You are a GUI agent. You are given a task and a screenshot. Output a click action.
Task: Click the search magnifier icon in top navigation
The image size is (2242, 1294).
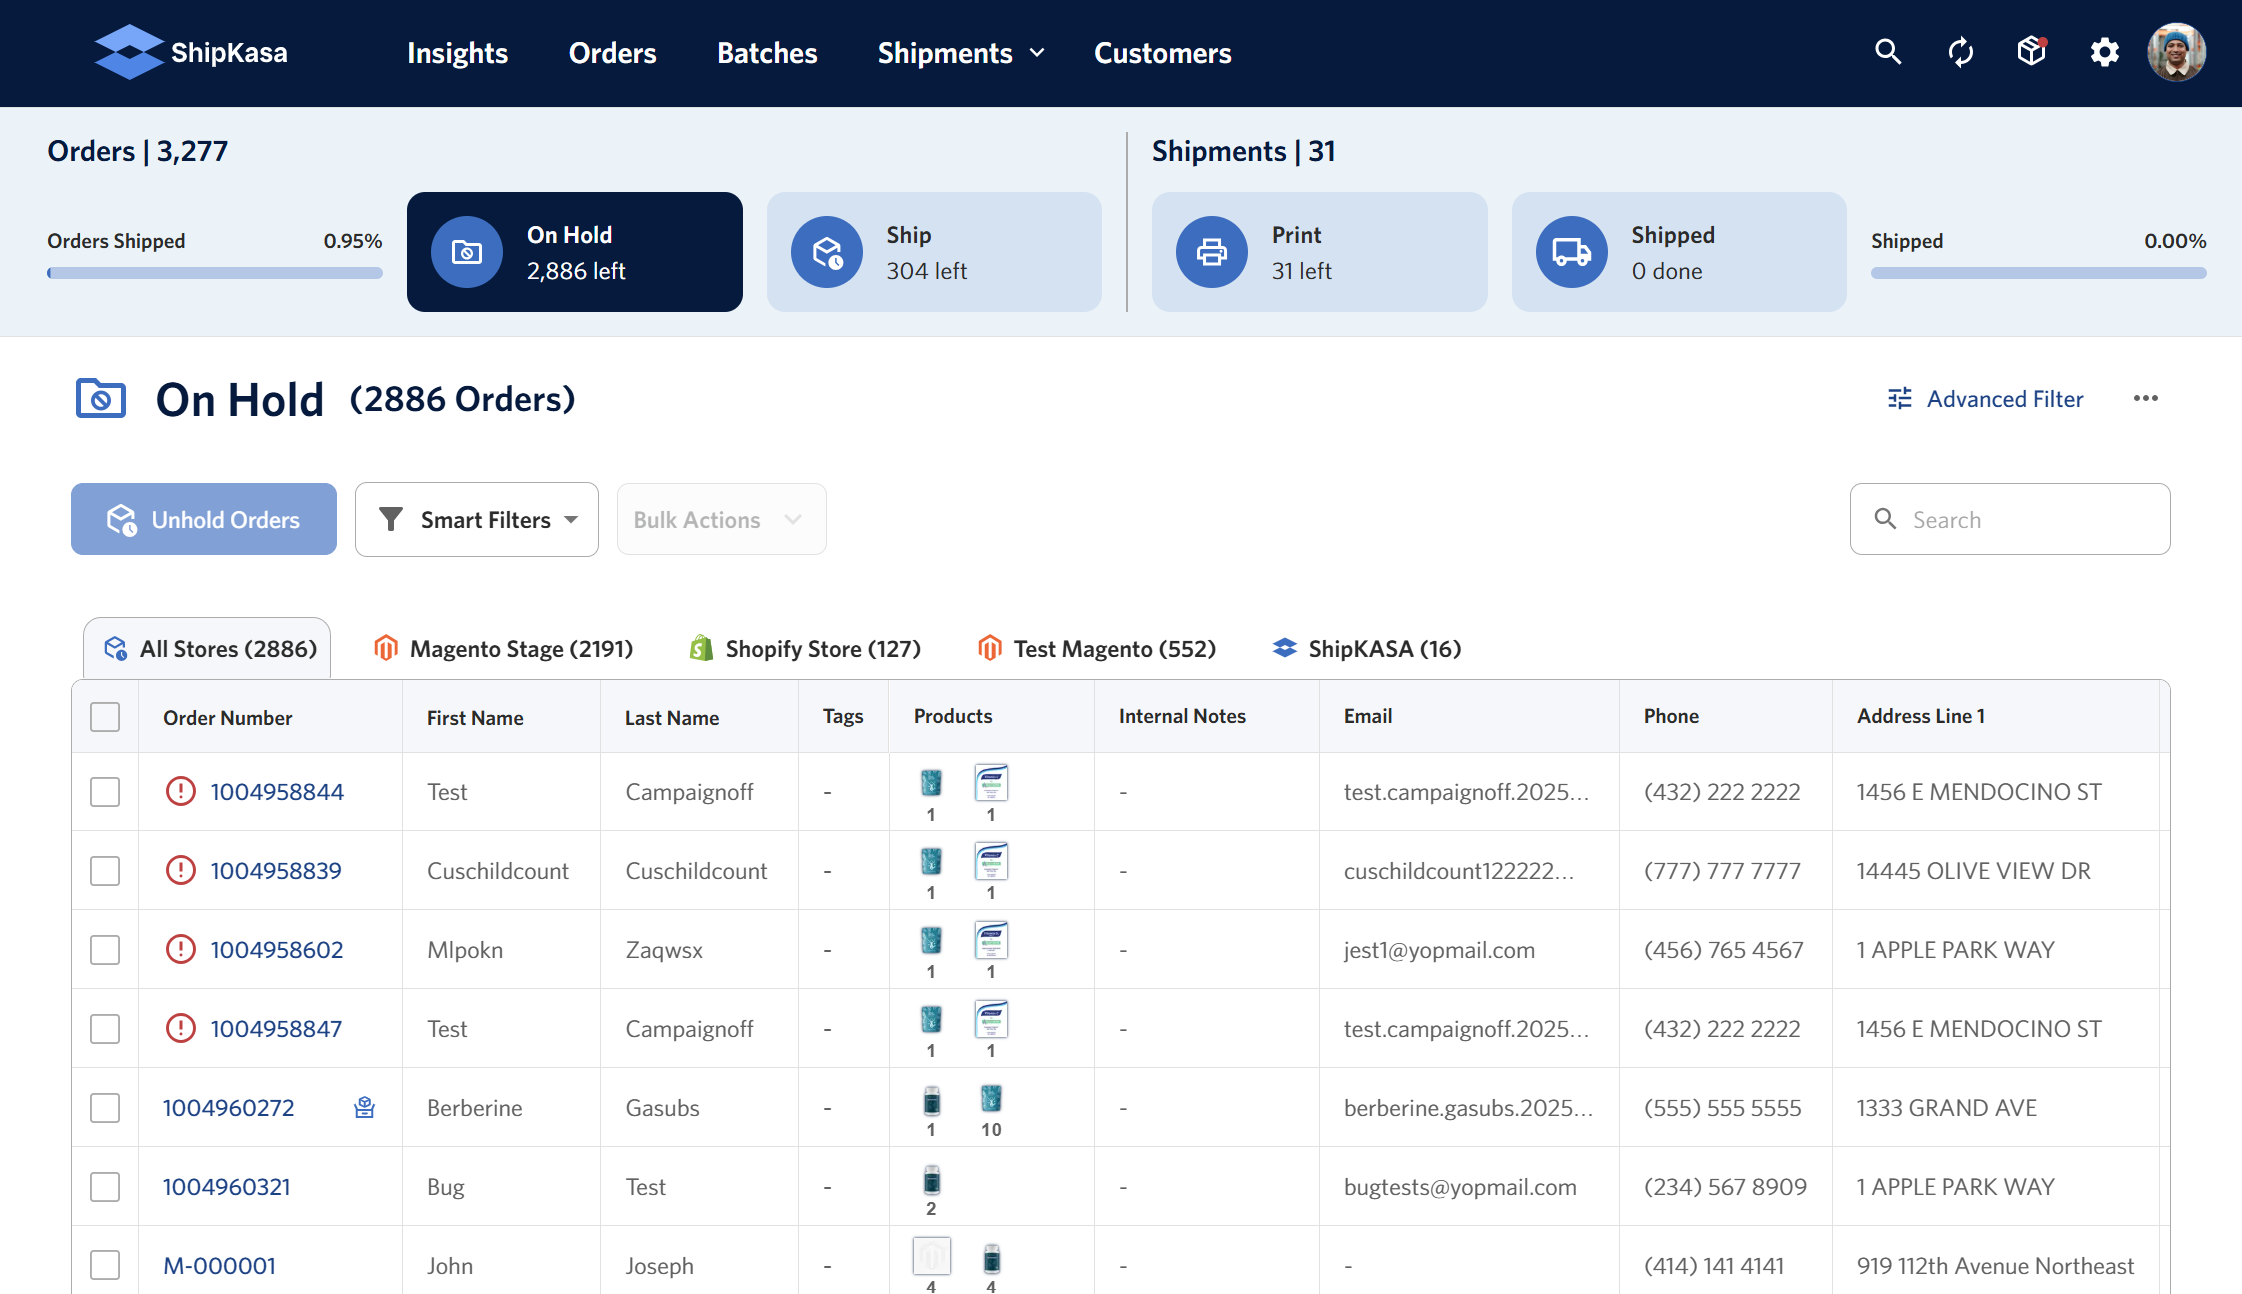click(1887, 52)
